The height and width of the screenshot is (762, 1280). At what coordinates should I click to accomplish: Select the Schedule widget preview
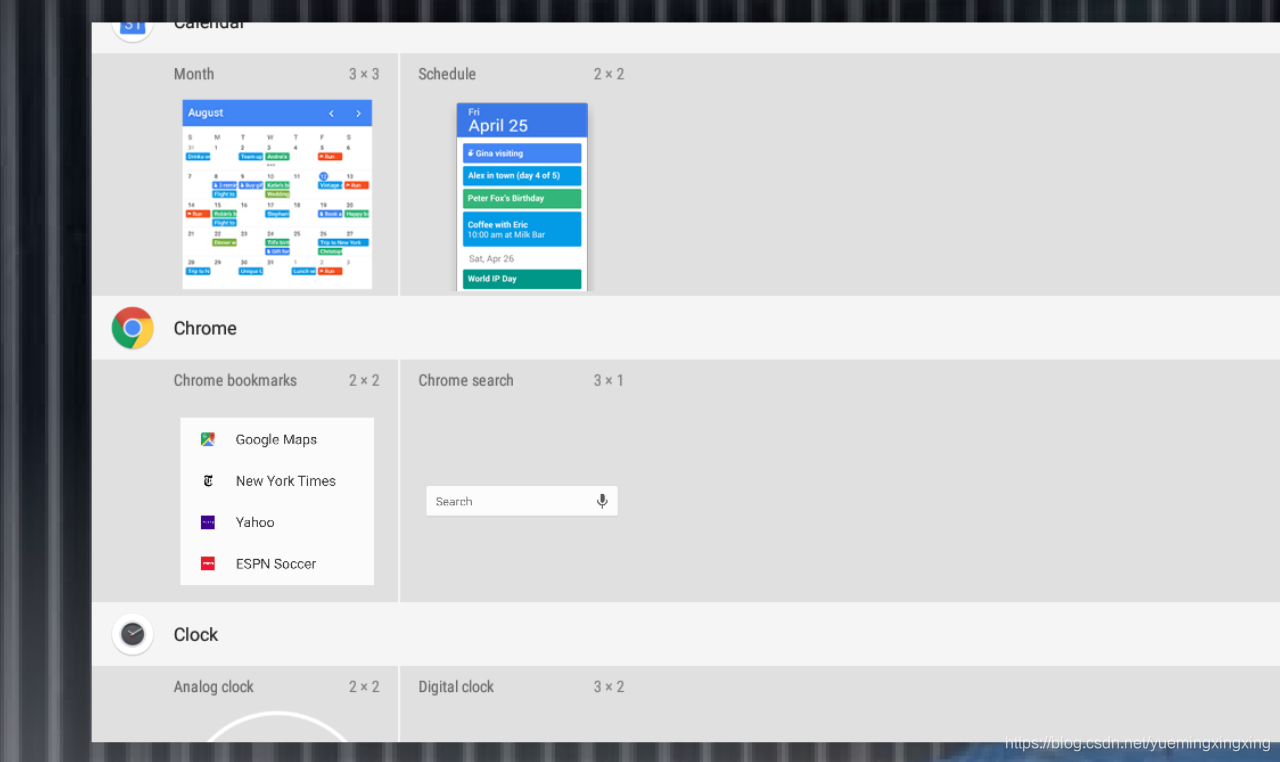tap(522, 197)
